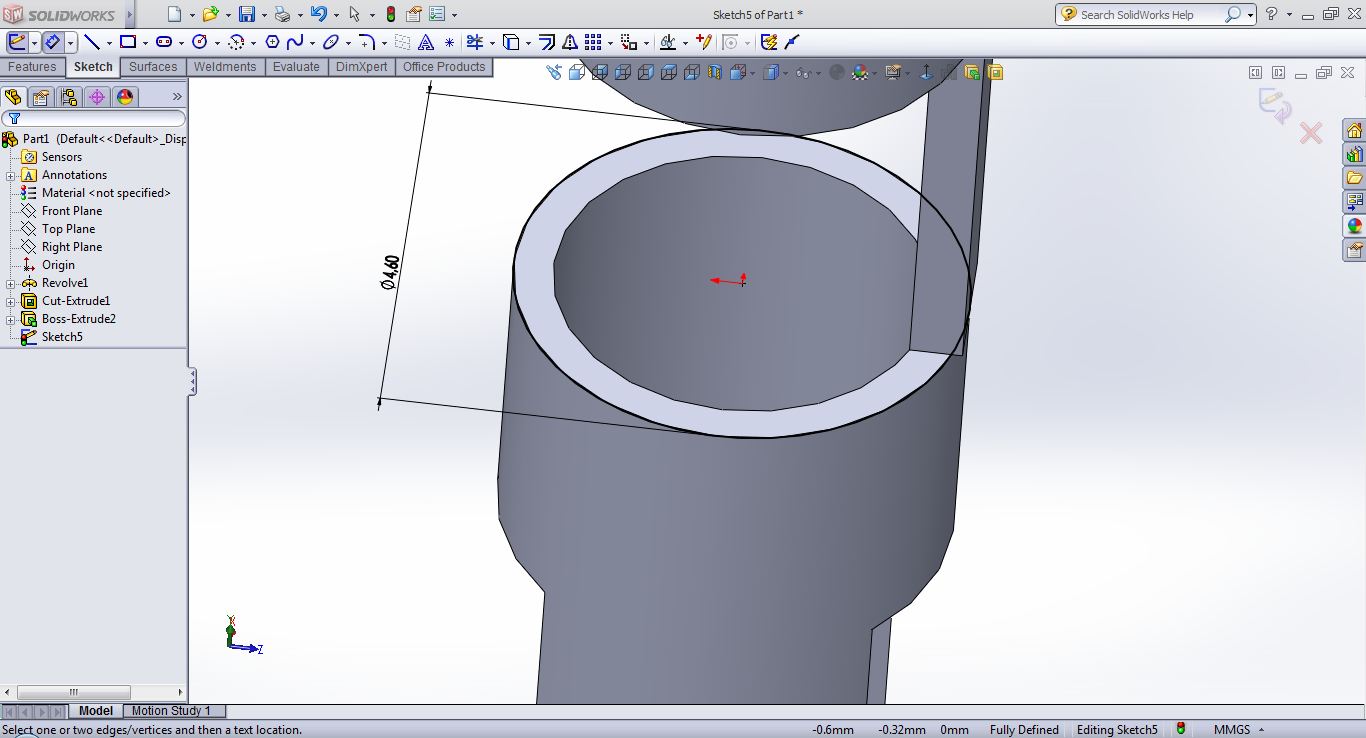Select Sketch5 in the feature tree
The width and height of the screenshot is (1366, 738).
click(x=62, y=337)
